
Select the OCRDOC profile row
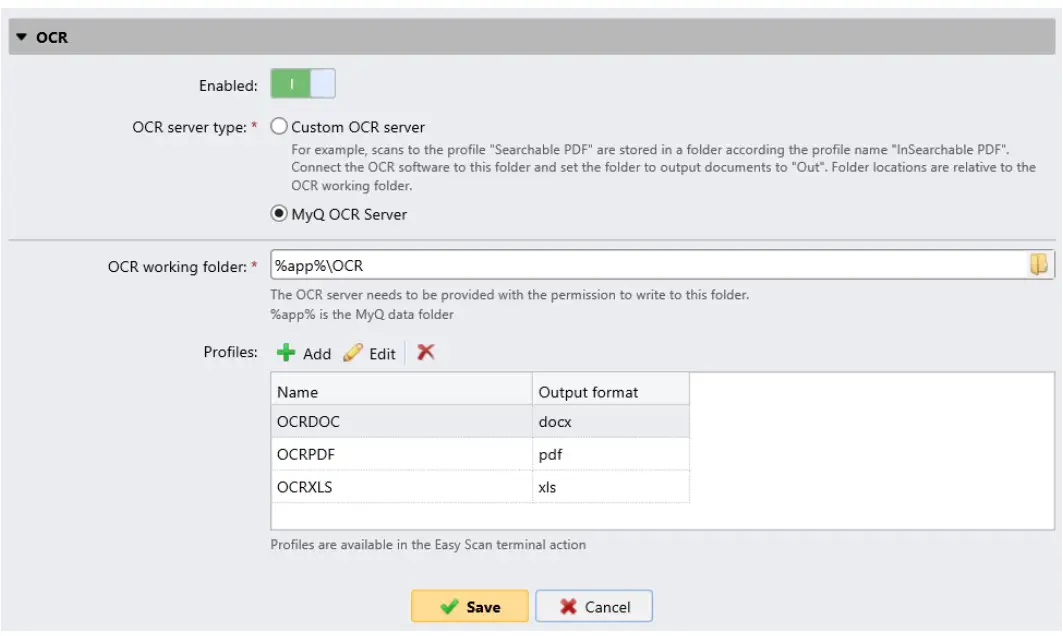point(400,422)
